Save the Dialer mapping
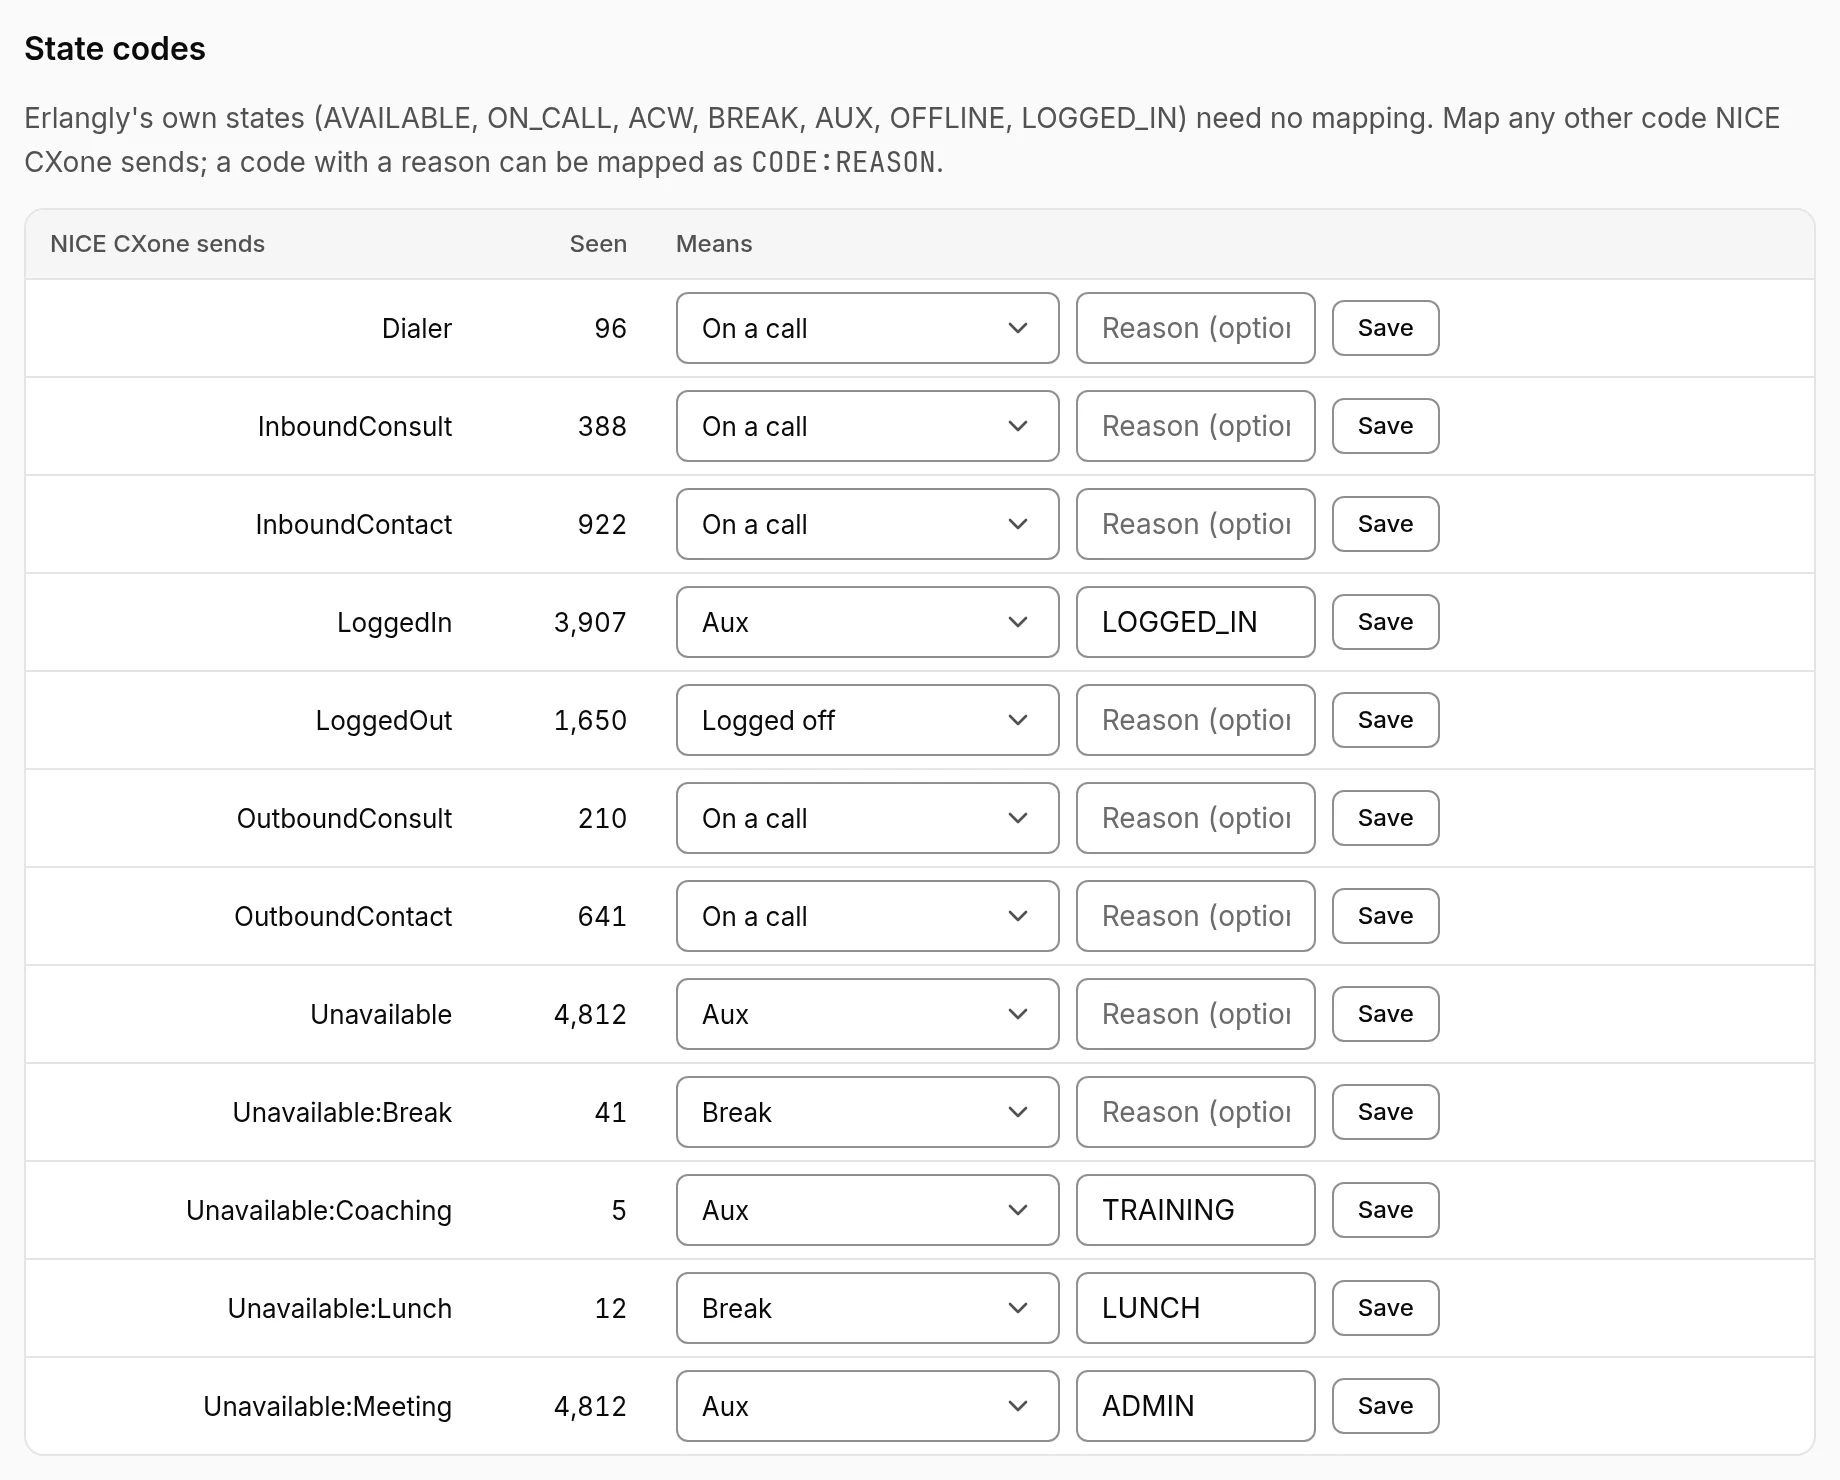 tap(1385, 328)
